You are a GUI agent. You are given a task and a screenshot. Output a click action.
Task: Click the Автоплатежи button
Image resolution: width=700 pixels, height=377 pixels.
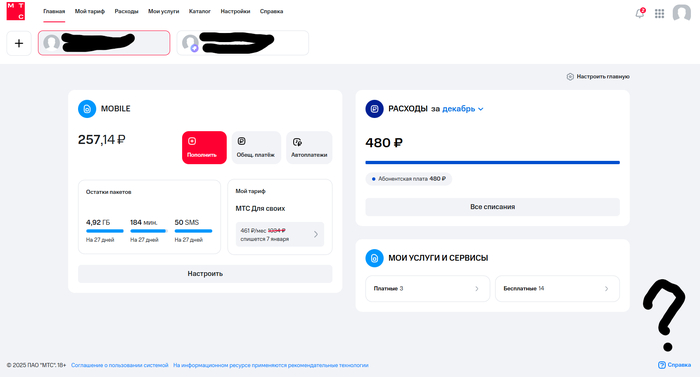(x=309, y=147)
